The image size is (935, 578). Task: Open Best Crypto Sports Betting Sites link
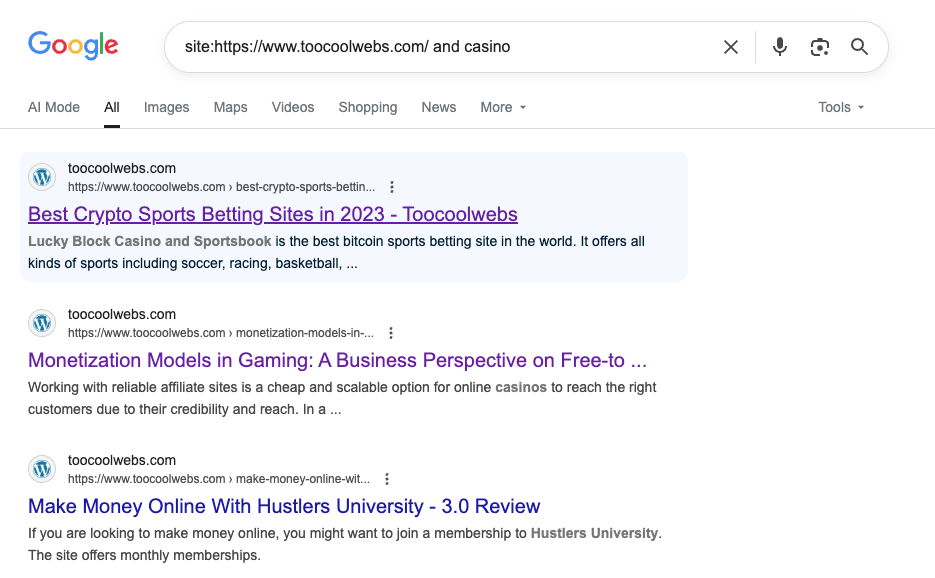click(273, 214)
